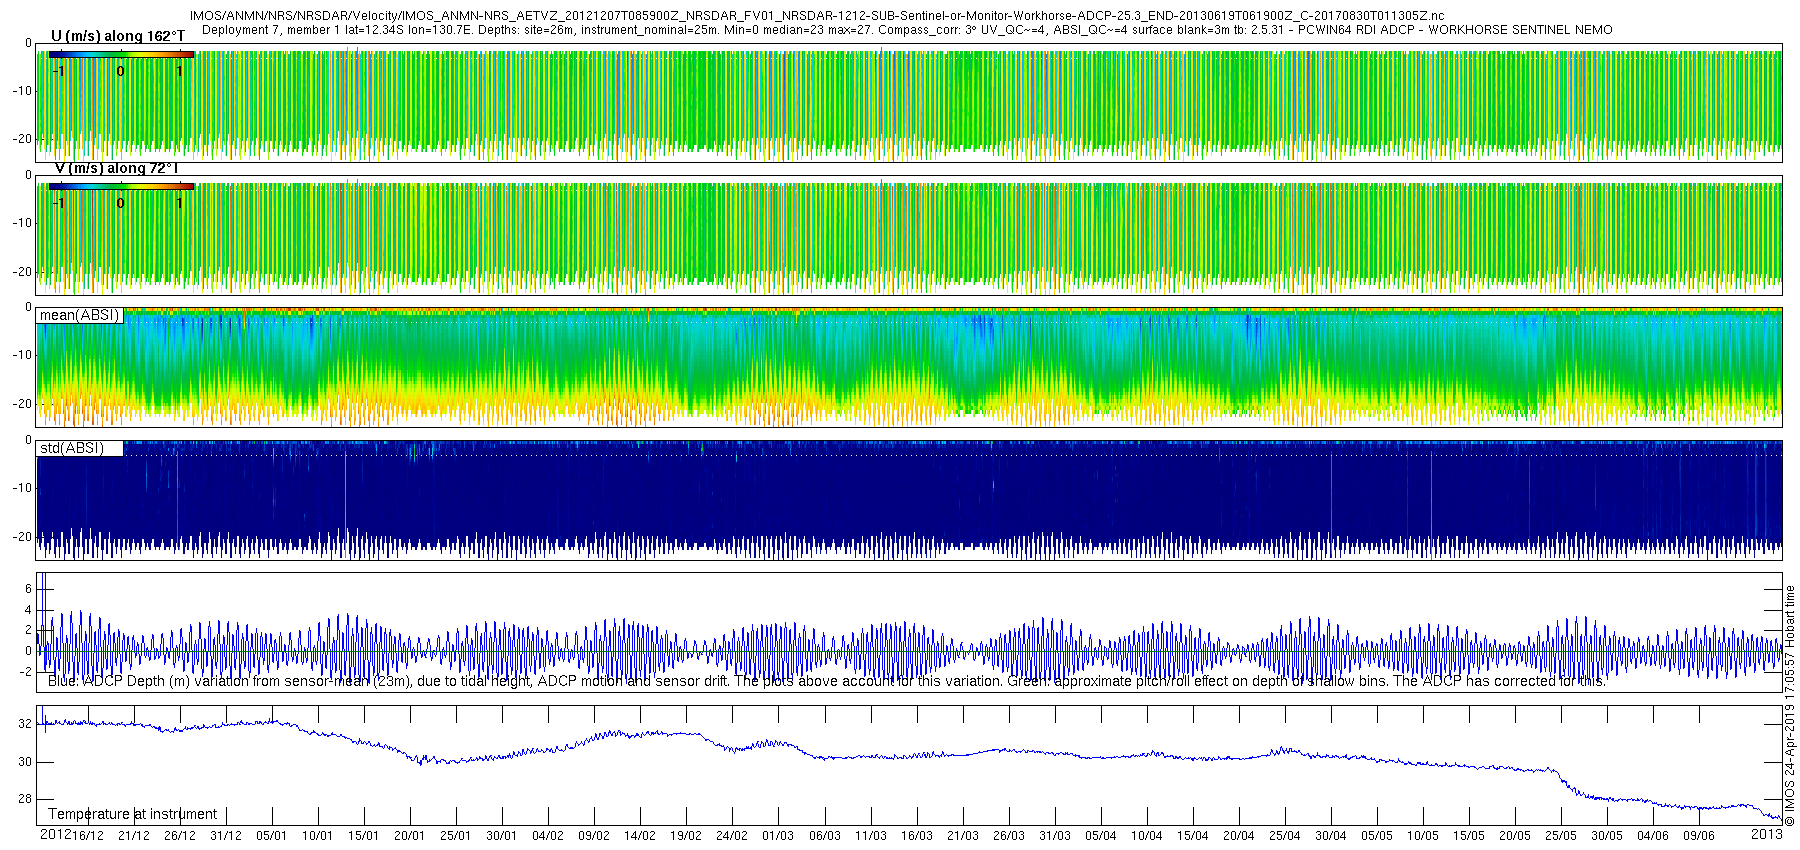
Task: Click the '30' temperature axis tick label
Action: [25, 762]
